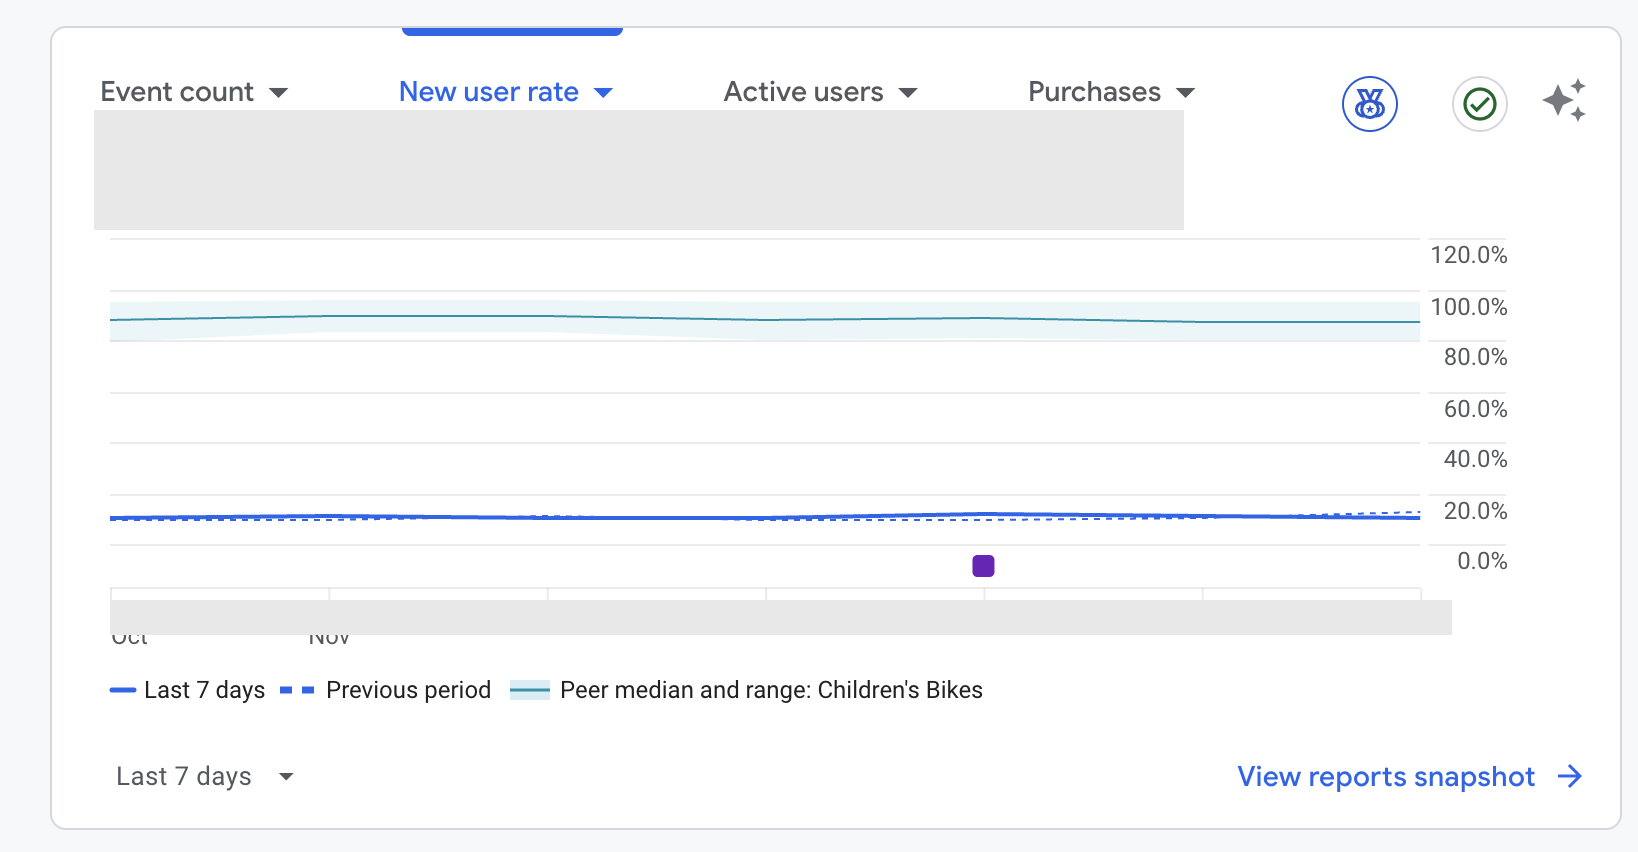Click the 100.0% y-axis label

tap(1468, 307)
